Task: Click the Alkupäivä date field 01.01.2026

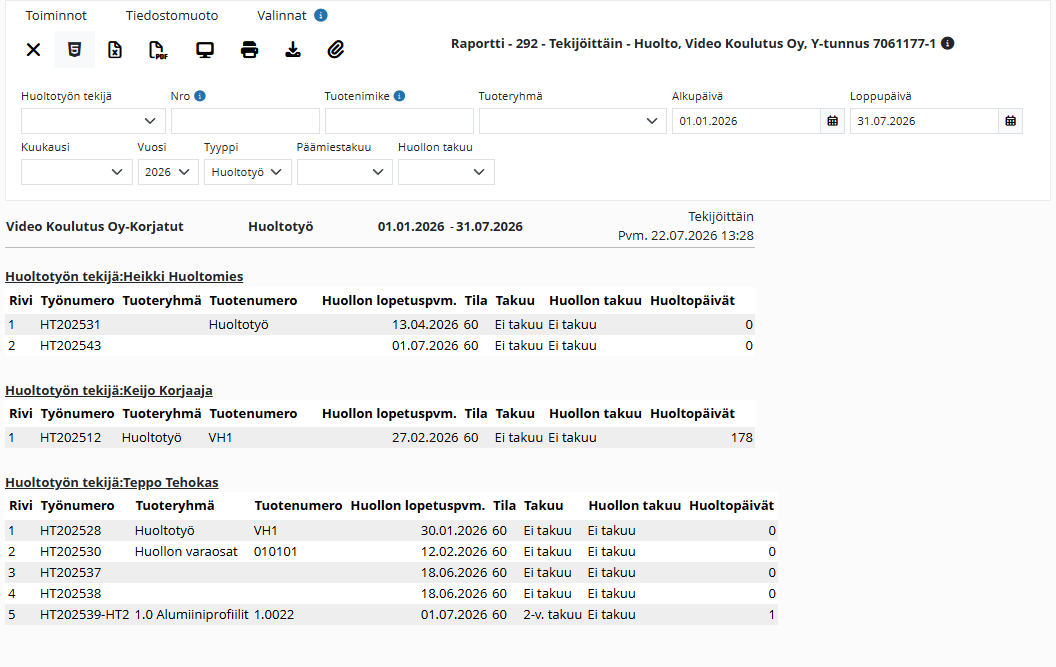Action: click(746, 121)
